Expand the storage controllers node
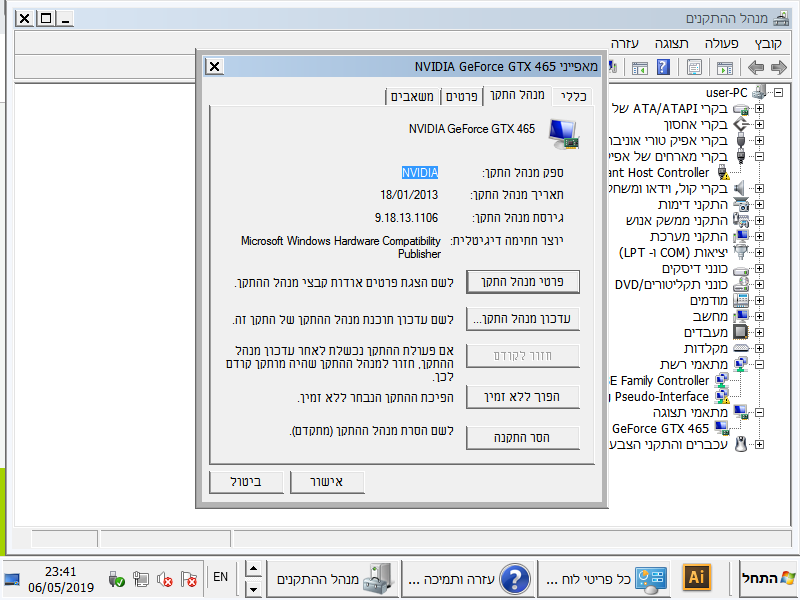The image size is (800, 600). point(760,124)
